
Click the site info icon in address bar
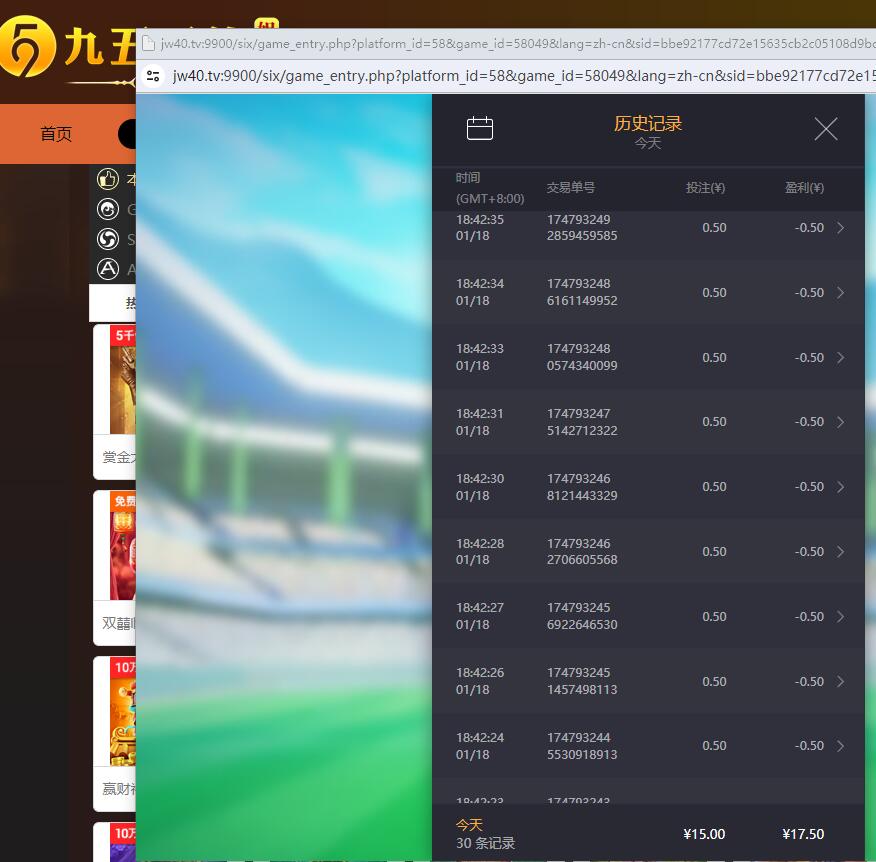(x=153, y=76)
